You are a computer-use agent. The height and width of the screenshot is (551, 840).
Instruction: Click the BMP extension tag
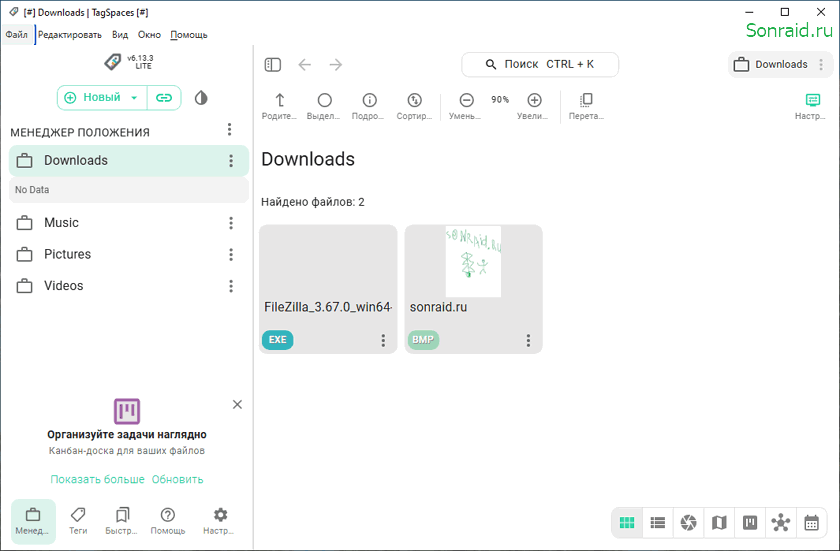click(423, 339)
